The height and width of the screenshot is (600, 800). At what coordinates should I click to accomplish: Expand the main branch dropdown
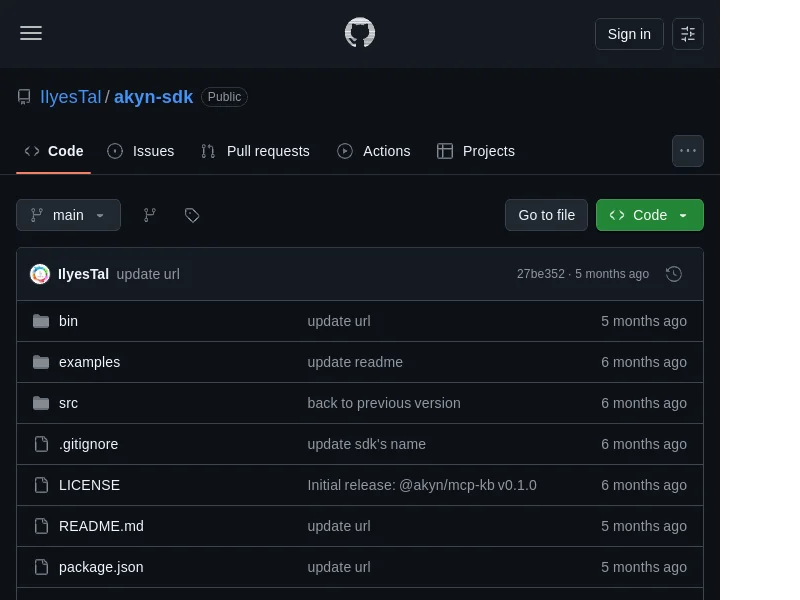[68, 215]
